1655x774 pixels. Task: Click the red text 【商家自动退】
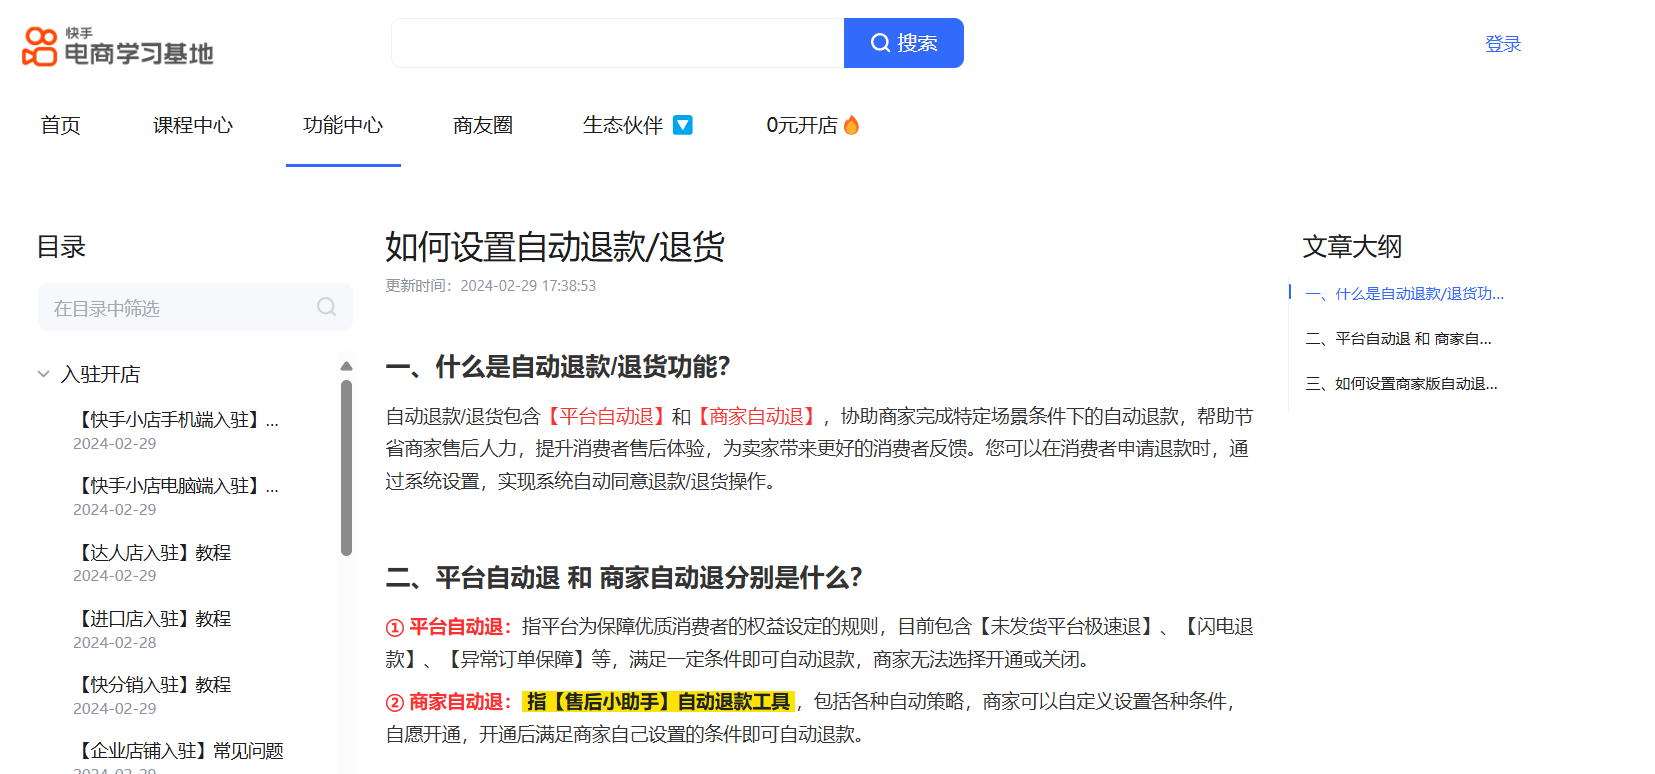click(x=757, y=416)
